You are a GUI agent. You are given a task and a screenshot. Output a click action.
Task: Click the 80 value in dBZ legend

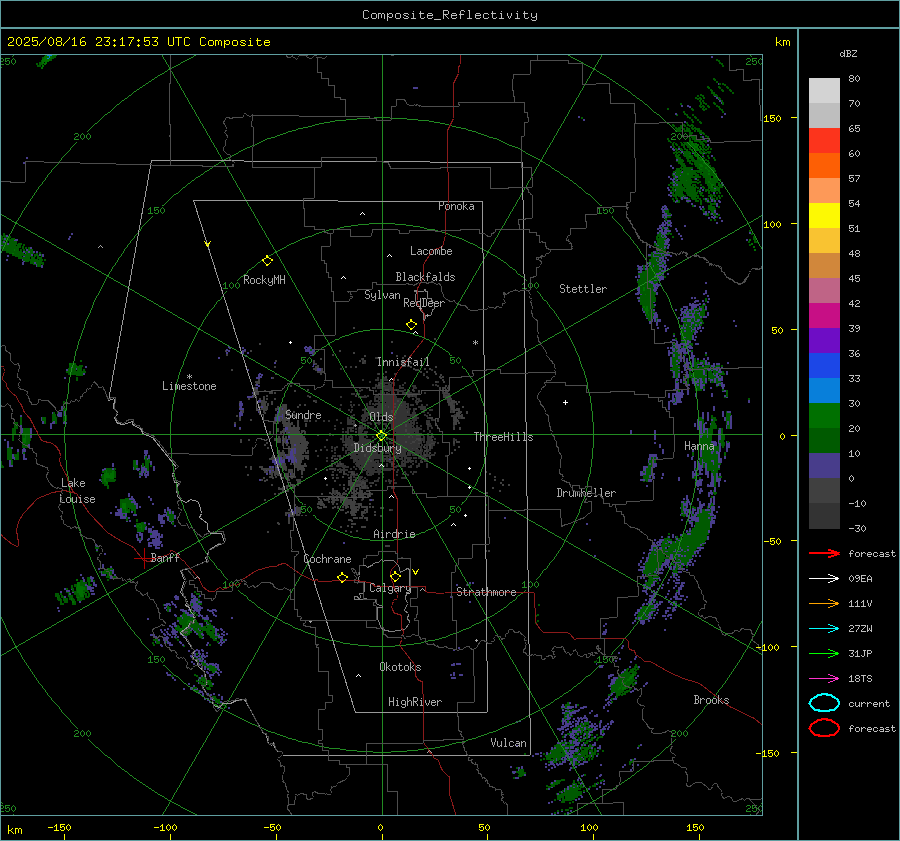[854, 79]
